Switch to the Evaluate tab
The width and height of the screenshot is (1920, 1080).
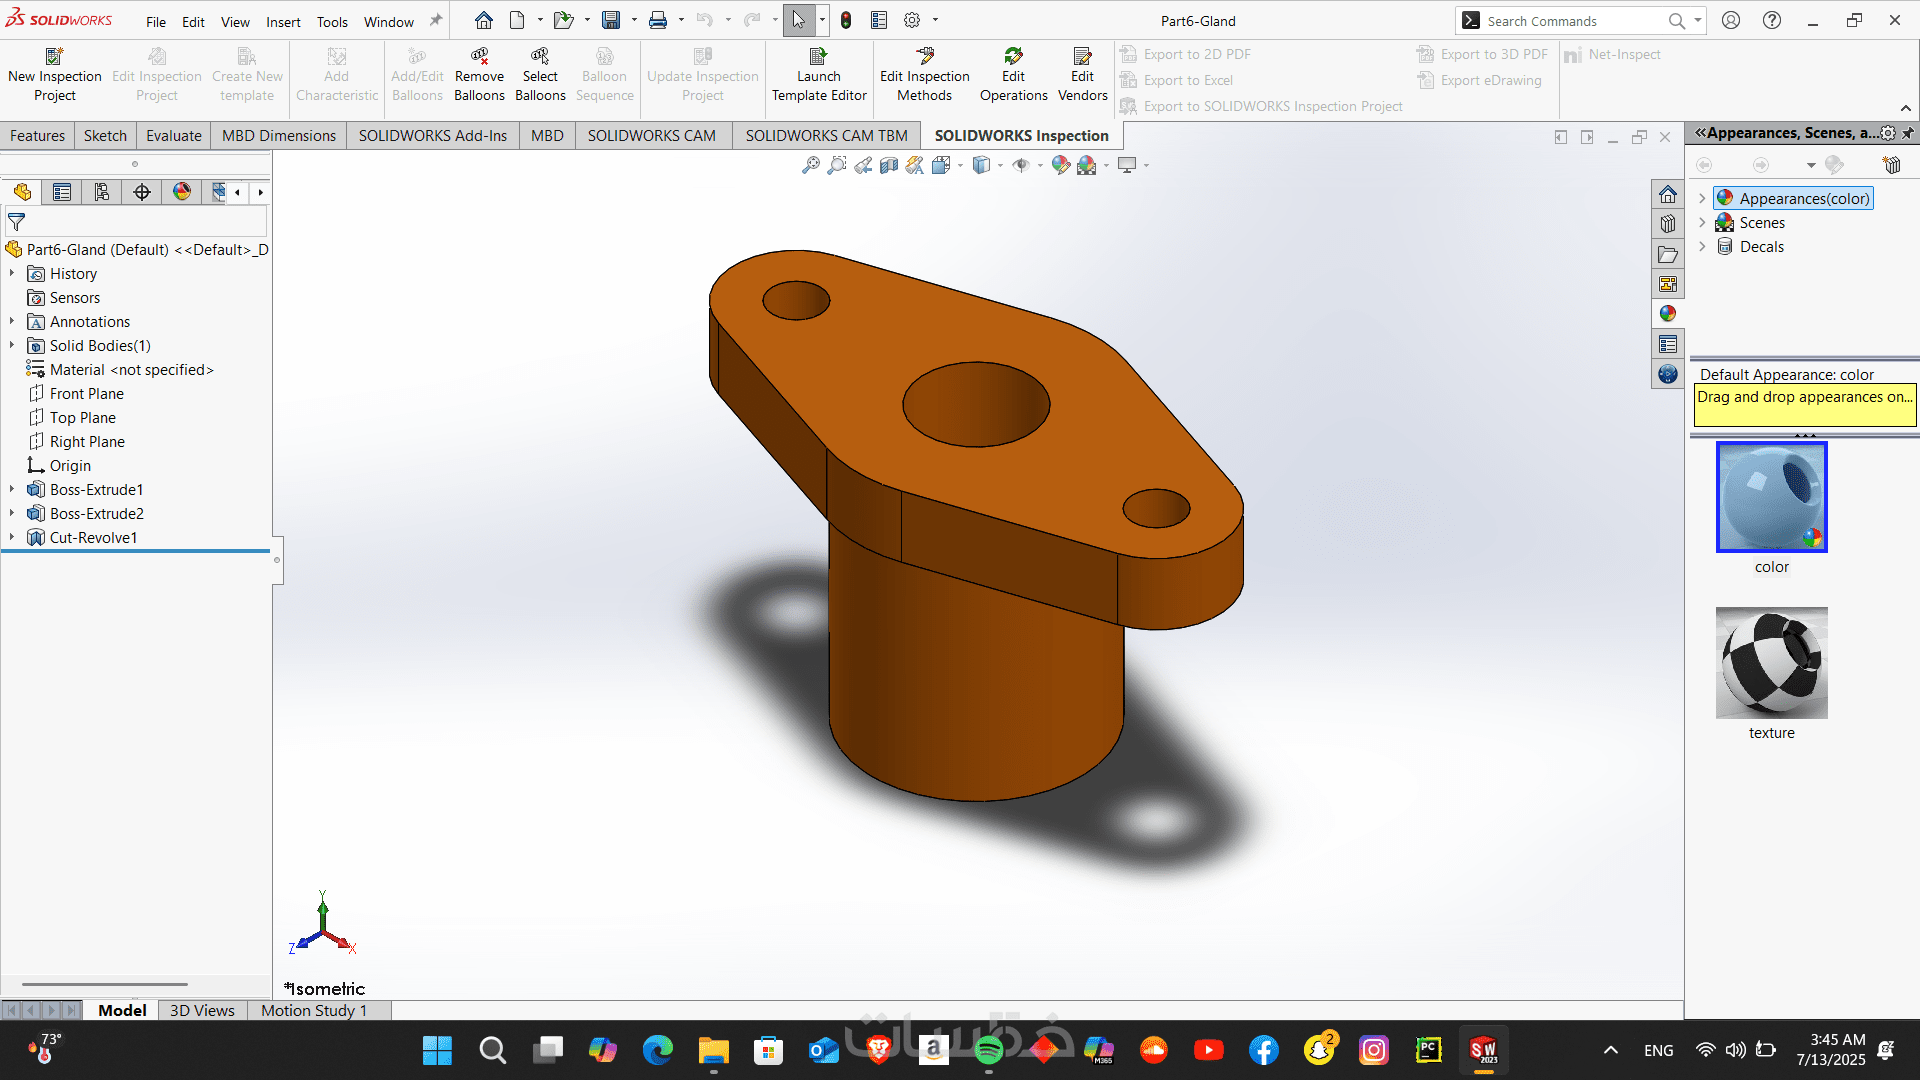coord(173,136)
